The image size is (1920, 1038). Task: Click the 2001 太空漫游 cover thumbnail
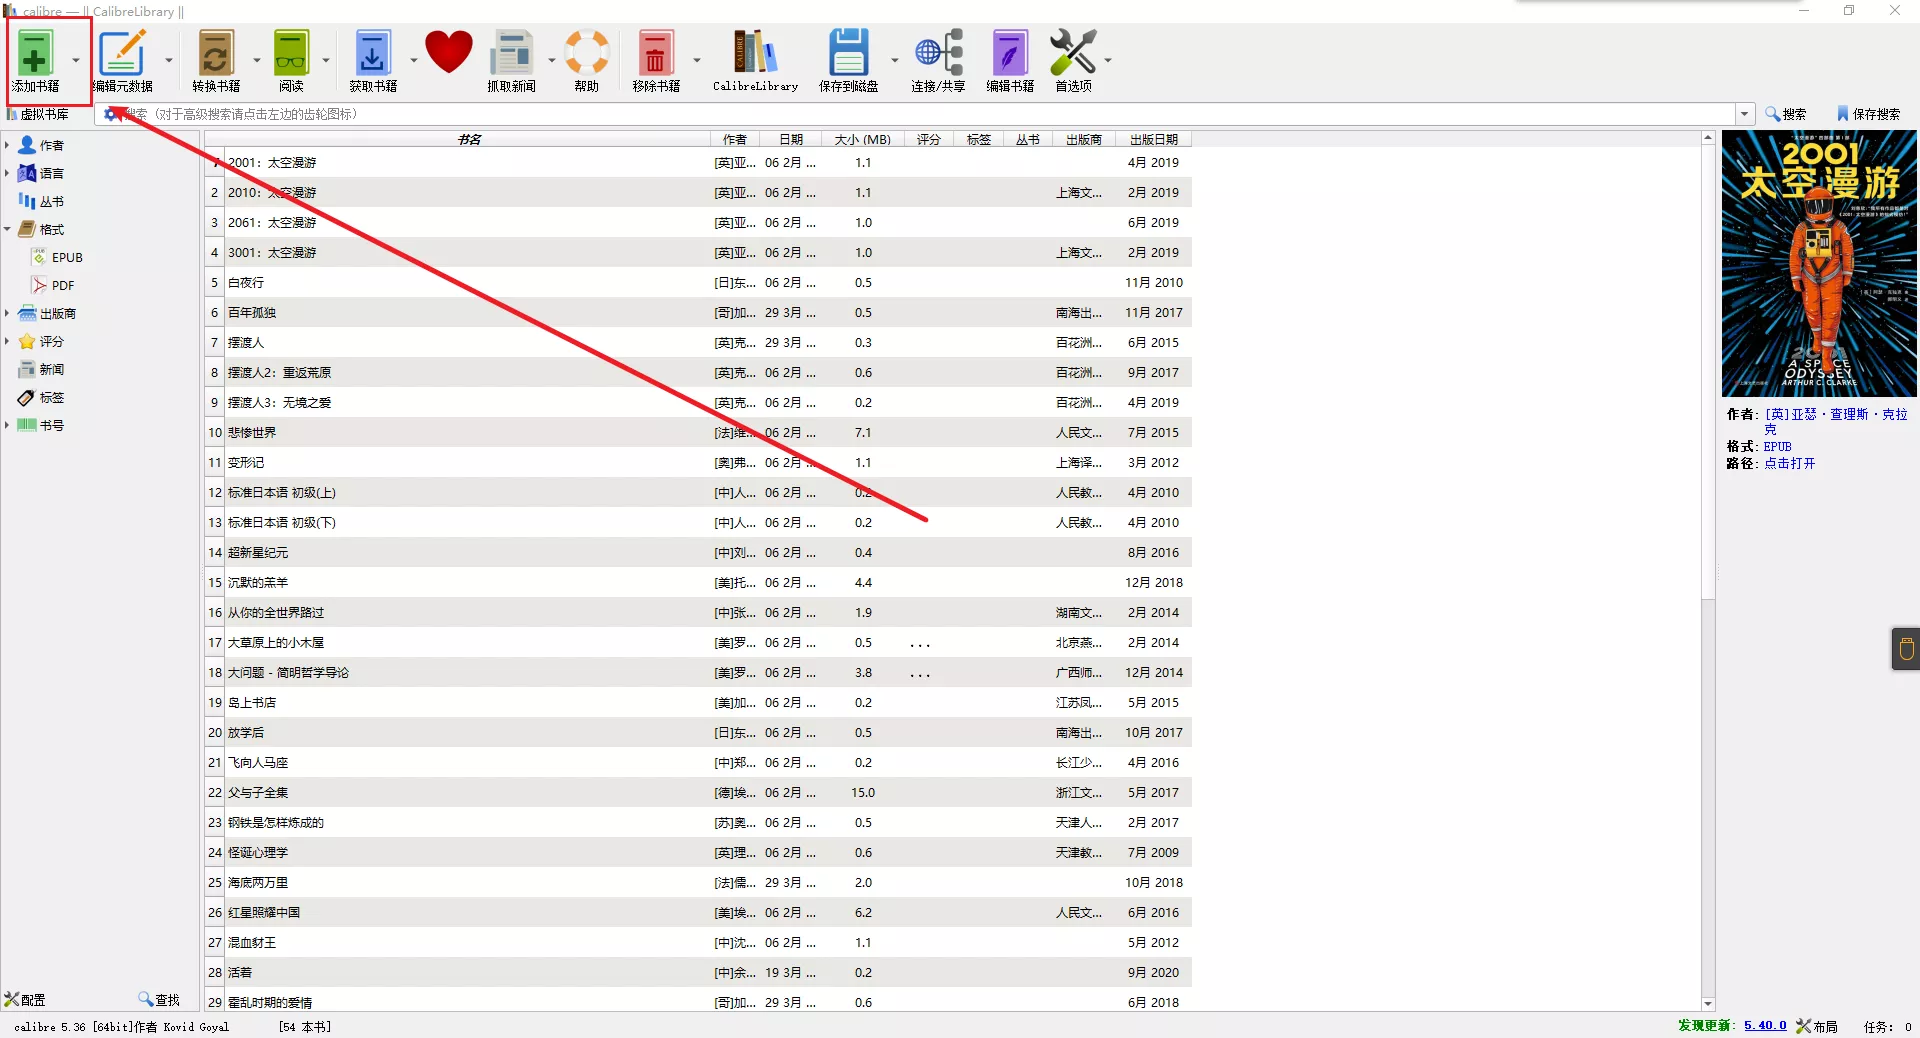point(1818,264)
